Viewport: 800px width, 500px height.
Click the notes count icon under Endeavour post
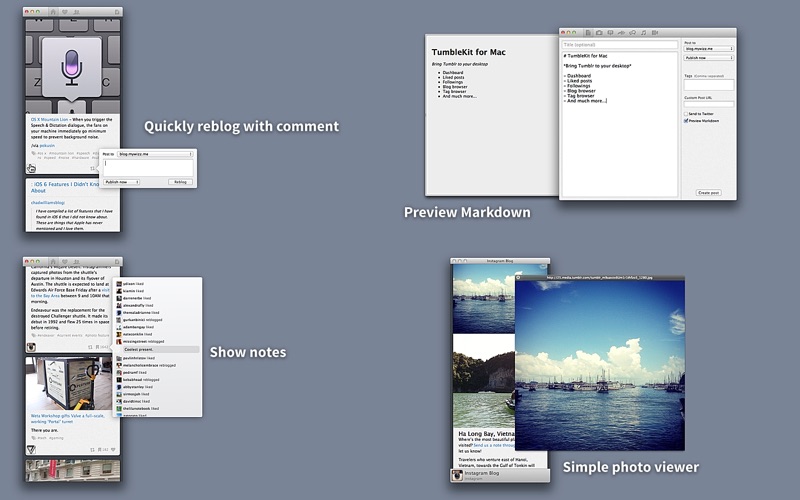click(x=102, y=347)
